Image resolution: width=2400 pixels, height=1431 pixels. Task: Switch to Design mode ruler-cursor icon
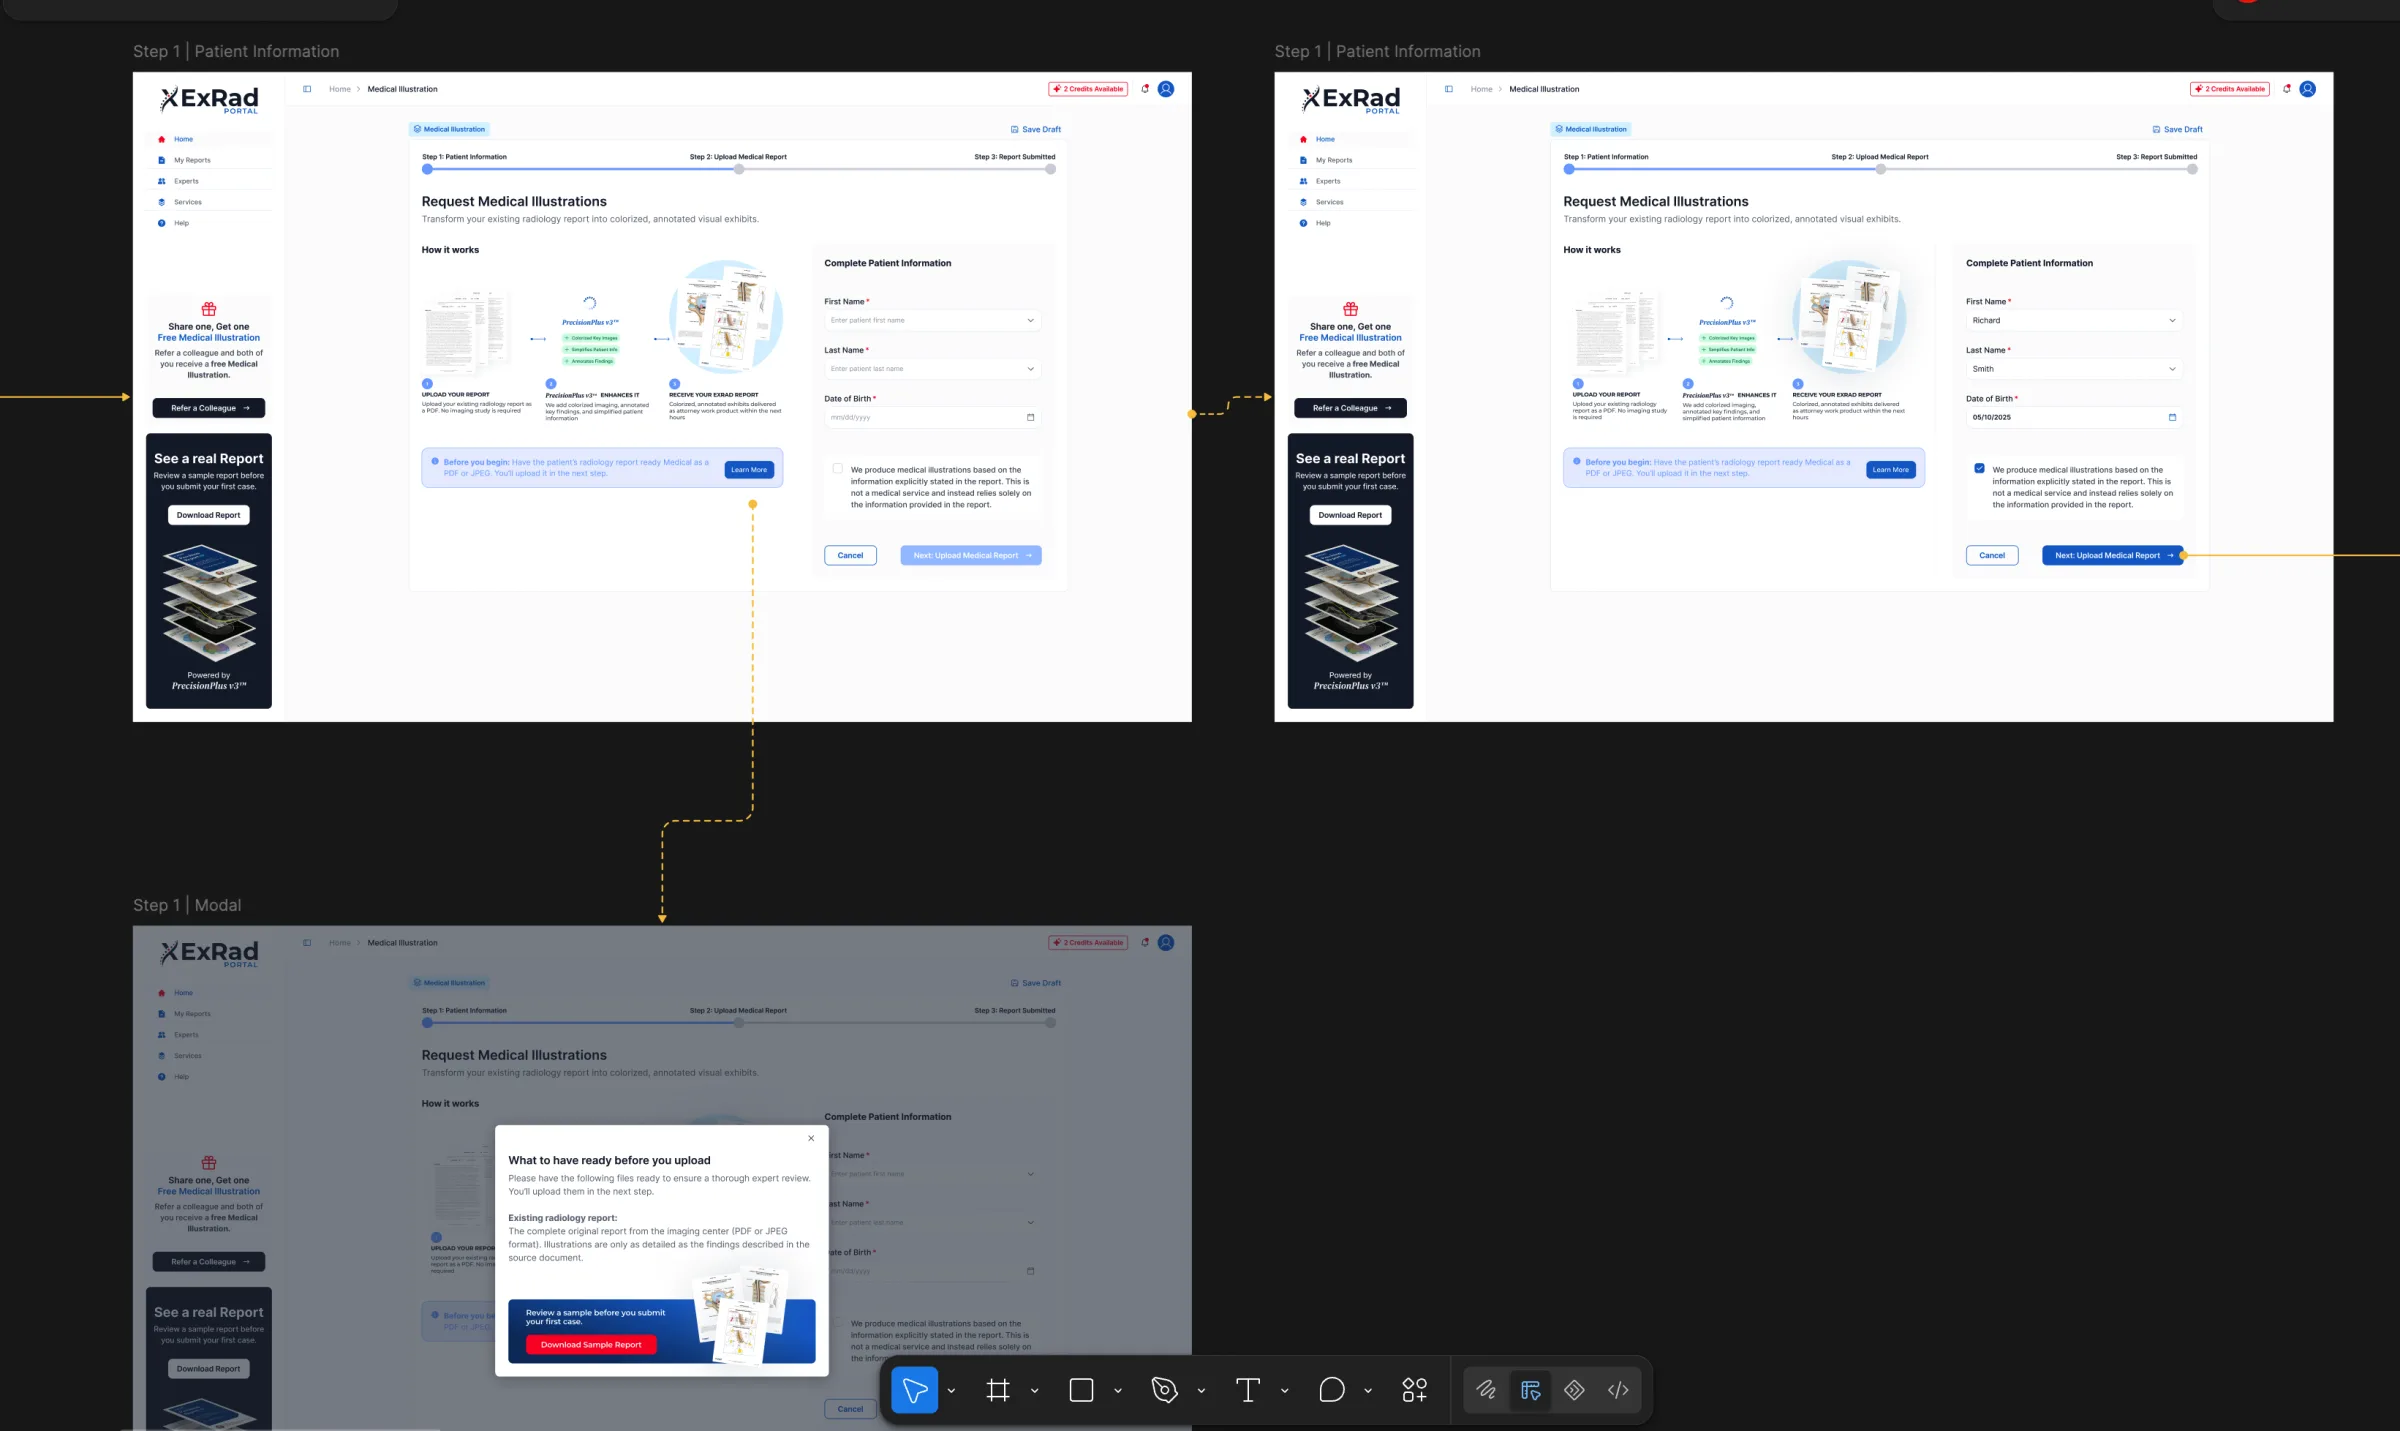(1530, 1390)
